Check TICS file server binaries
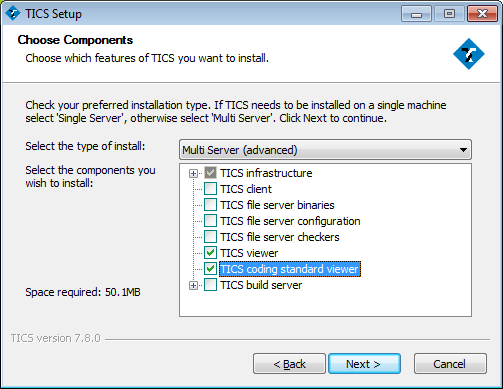This screenshot has height=389, width=503. coord(210,205)
